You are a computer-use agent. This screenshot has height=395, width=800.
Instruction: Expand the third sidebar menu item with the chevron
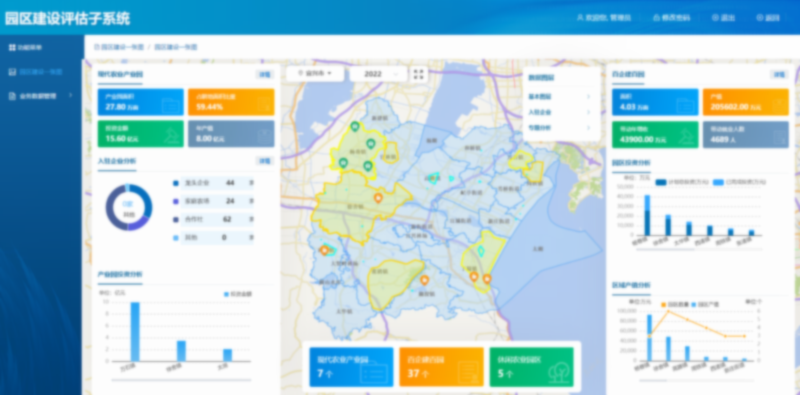point(41,96)
